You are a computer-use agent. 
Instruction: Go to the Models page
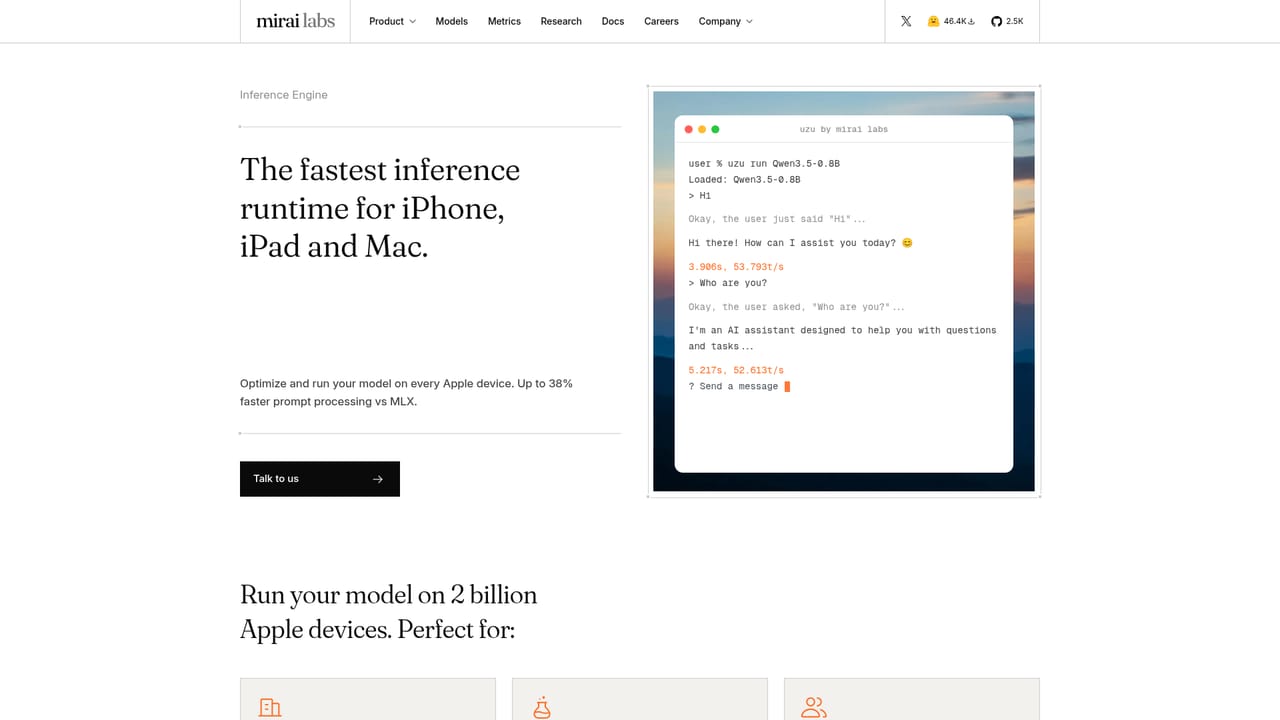pyautogui.click(x=452, y=21)
